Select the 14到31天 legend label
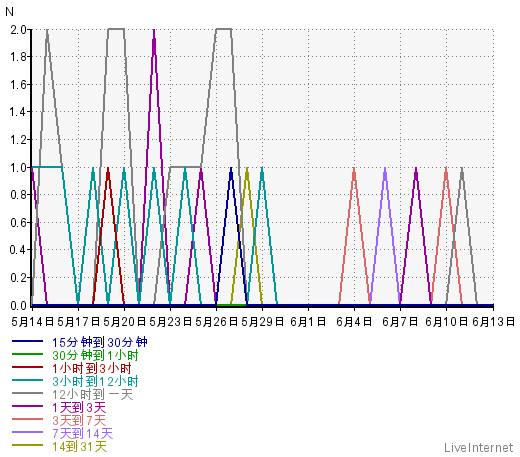The image size is (520, 457). [80, 447]
